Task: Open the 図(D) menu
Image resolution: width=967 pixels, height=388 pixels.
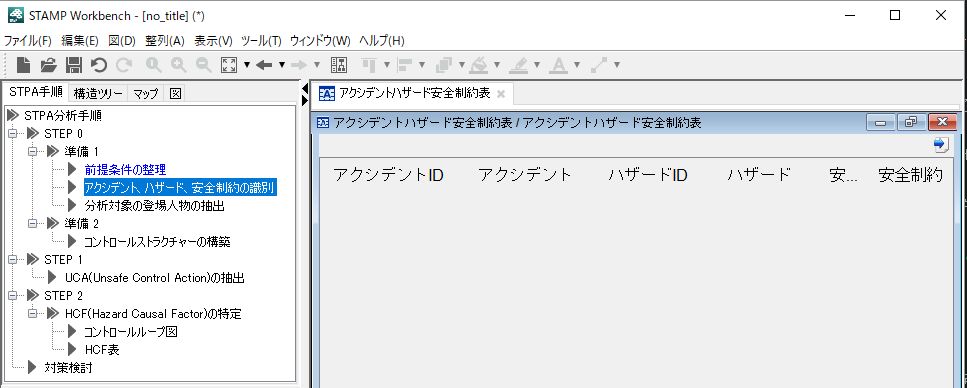Action: [x=121, y=41]
